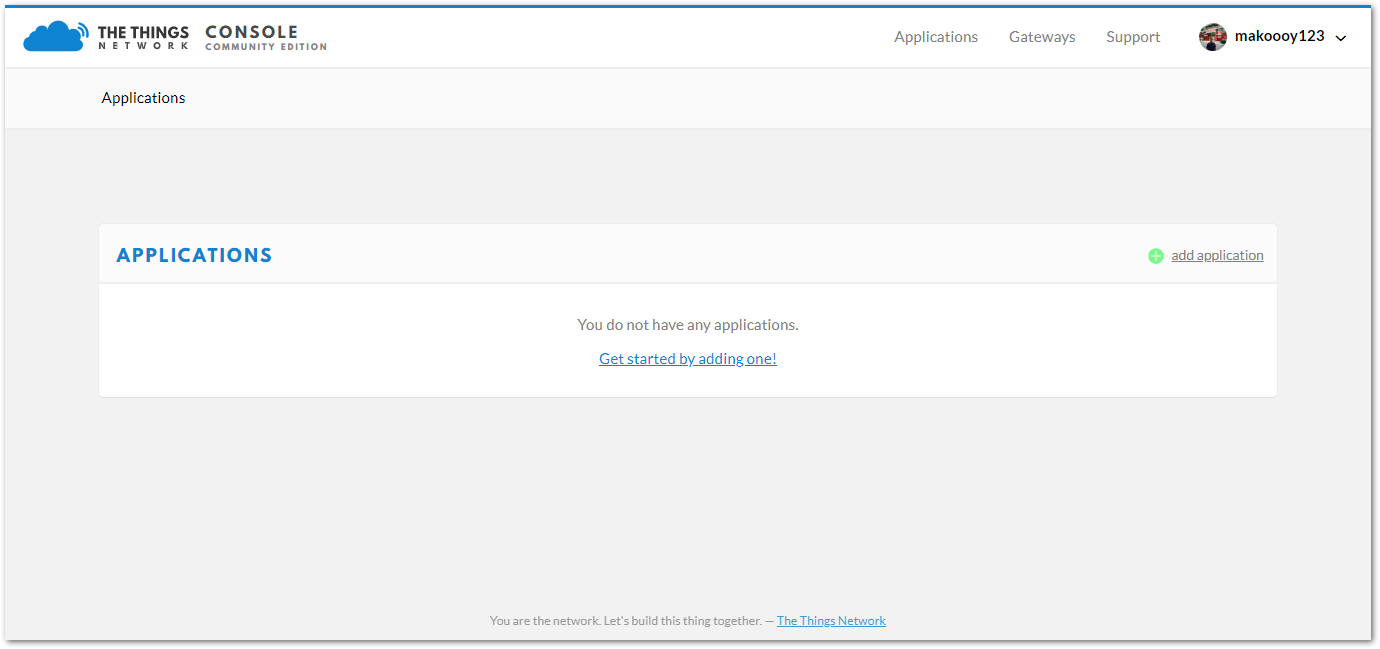Expand the user account dropdown arrow
Screen dimensions: 1380x649
pos(1341,38)
